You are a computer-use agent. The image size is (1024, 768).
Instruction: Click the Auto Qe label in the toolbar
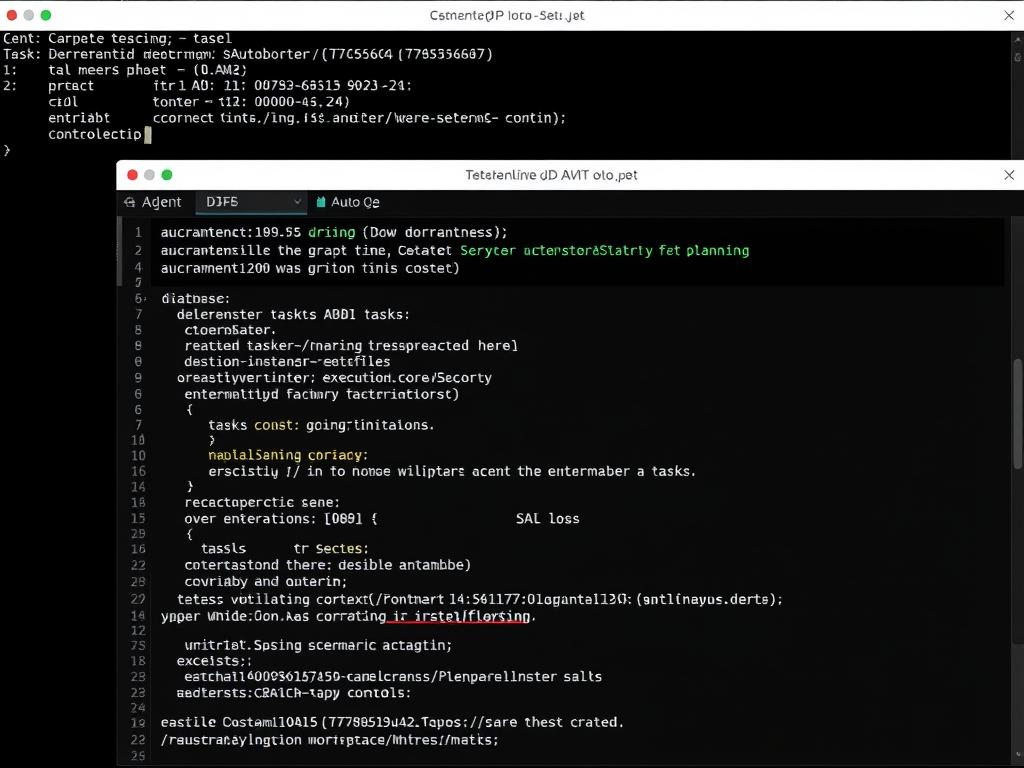click(355, 202)
